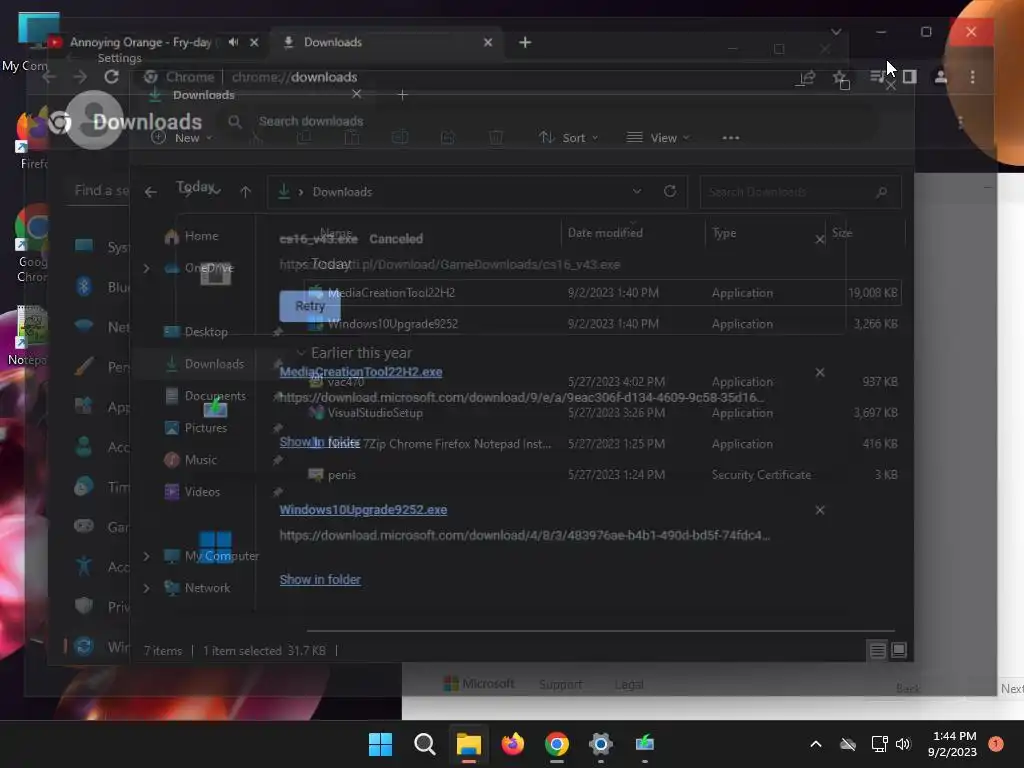The width and height of the screenshot is (1024, 768).
Task: Expand the My Computer tree node
Action: tap(147, 556)
